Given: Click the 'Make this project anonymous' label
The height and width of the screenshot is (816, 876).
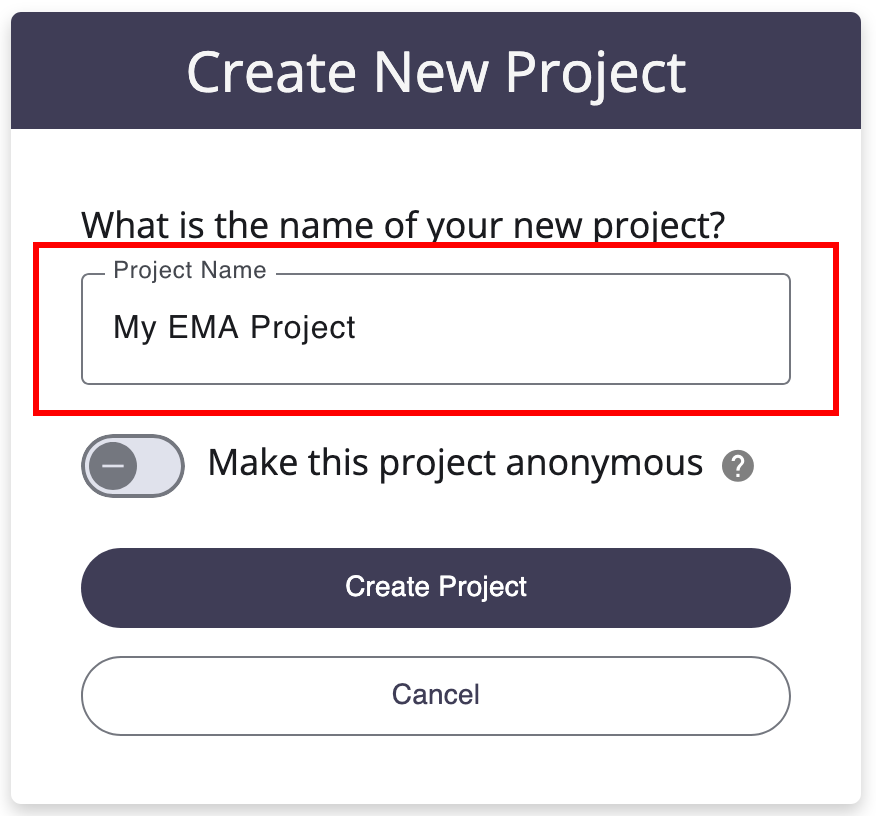Looking at the screenshot, I should pos(455,464).
